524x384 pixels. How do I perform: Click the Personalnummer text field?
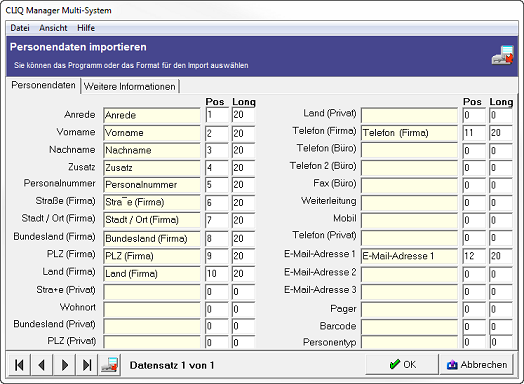click(152, 185)
